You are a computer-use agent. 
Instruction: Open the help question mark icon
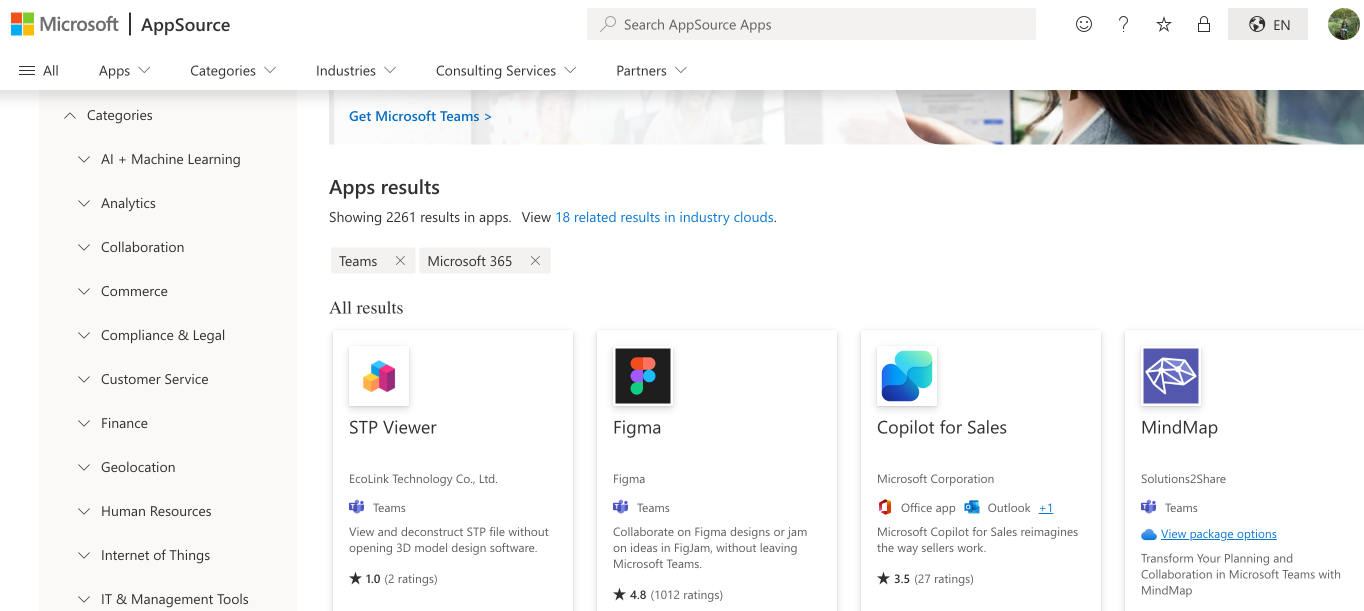[1124, 24]
